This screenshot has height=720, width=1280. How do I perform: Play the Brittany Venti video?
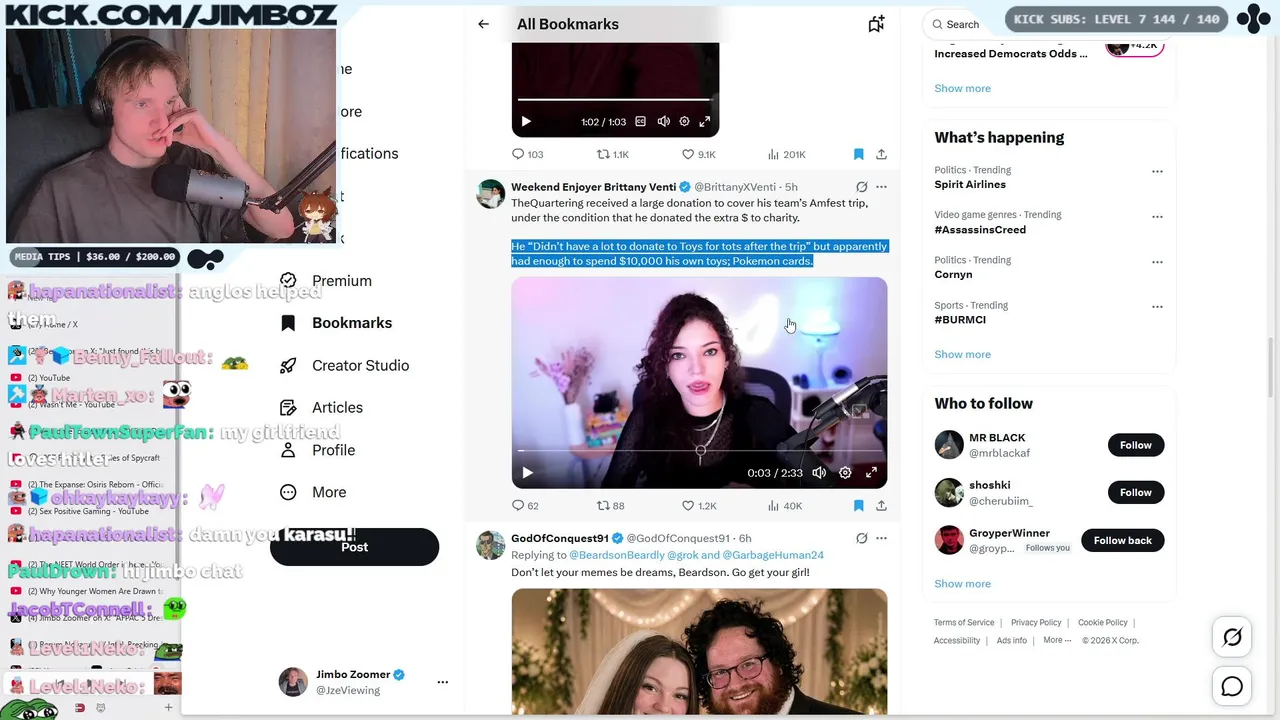tap(527, 473)
